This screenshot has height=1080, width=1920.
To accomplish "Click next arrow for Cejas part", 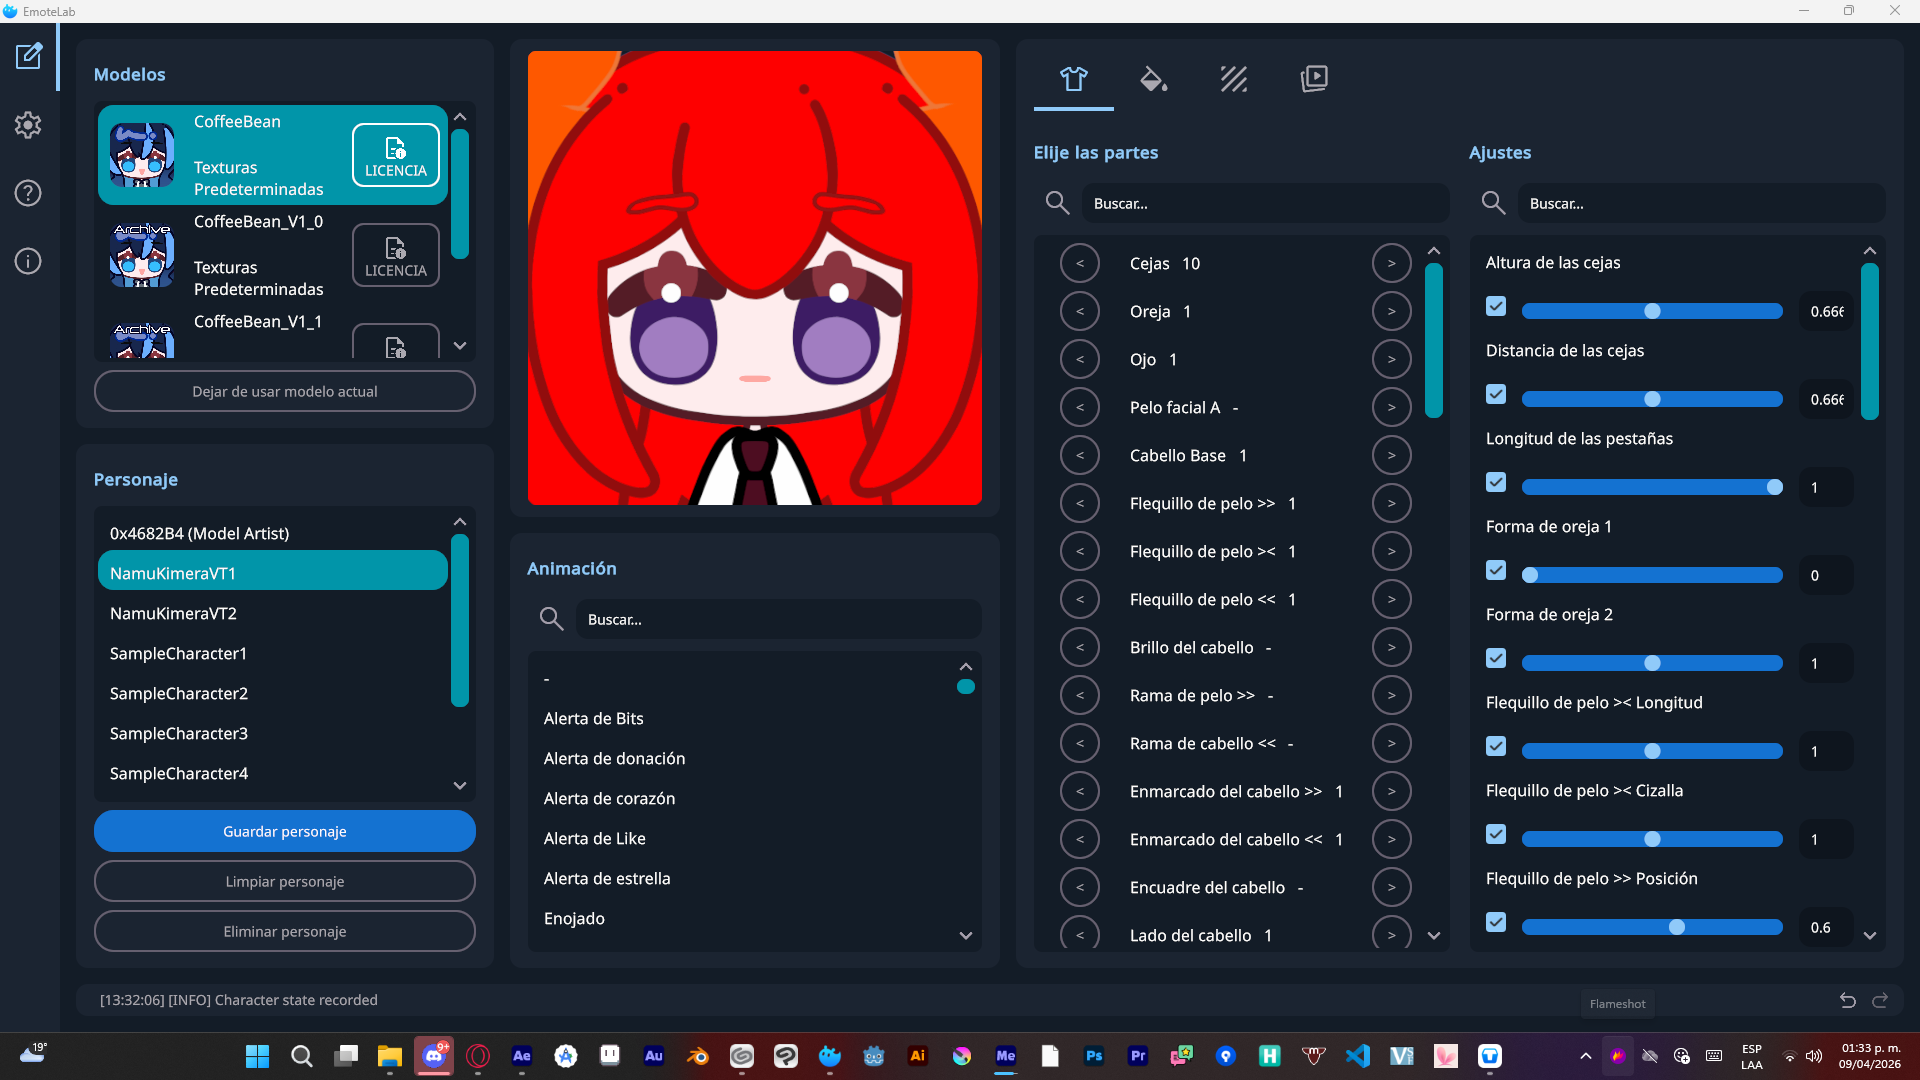I will tap(1391, 264).
